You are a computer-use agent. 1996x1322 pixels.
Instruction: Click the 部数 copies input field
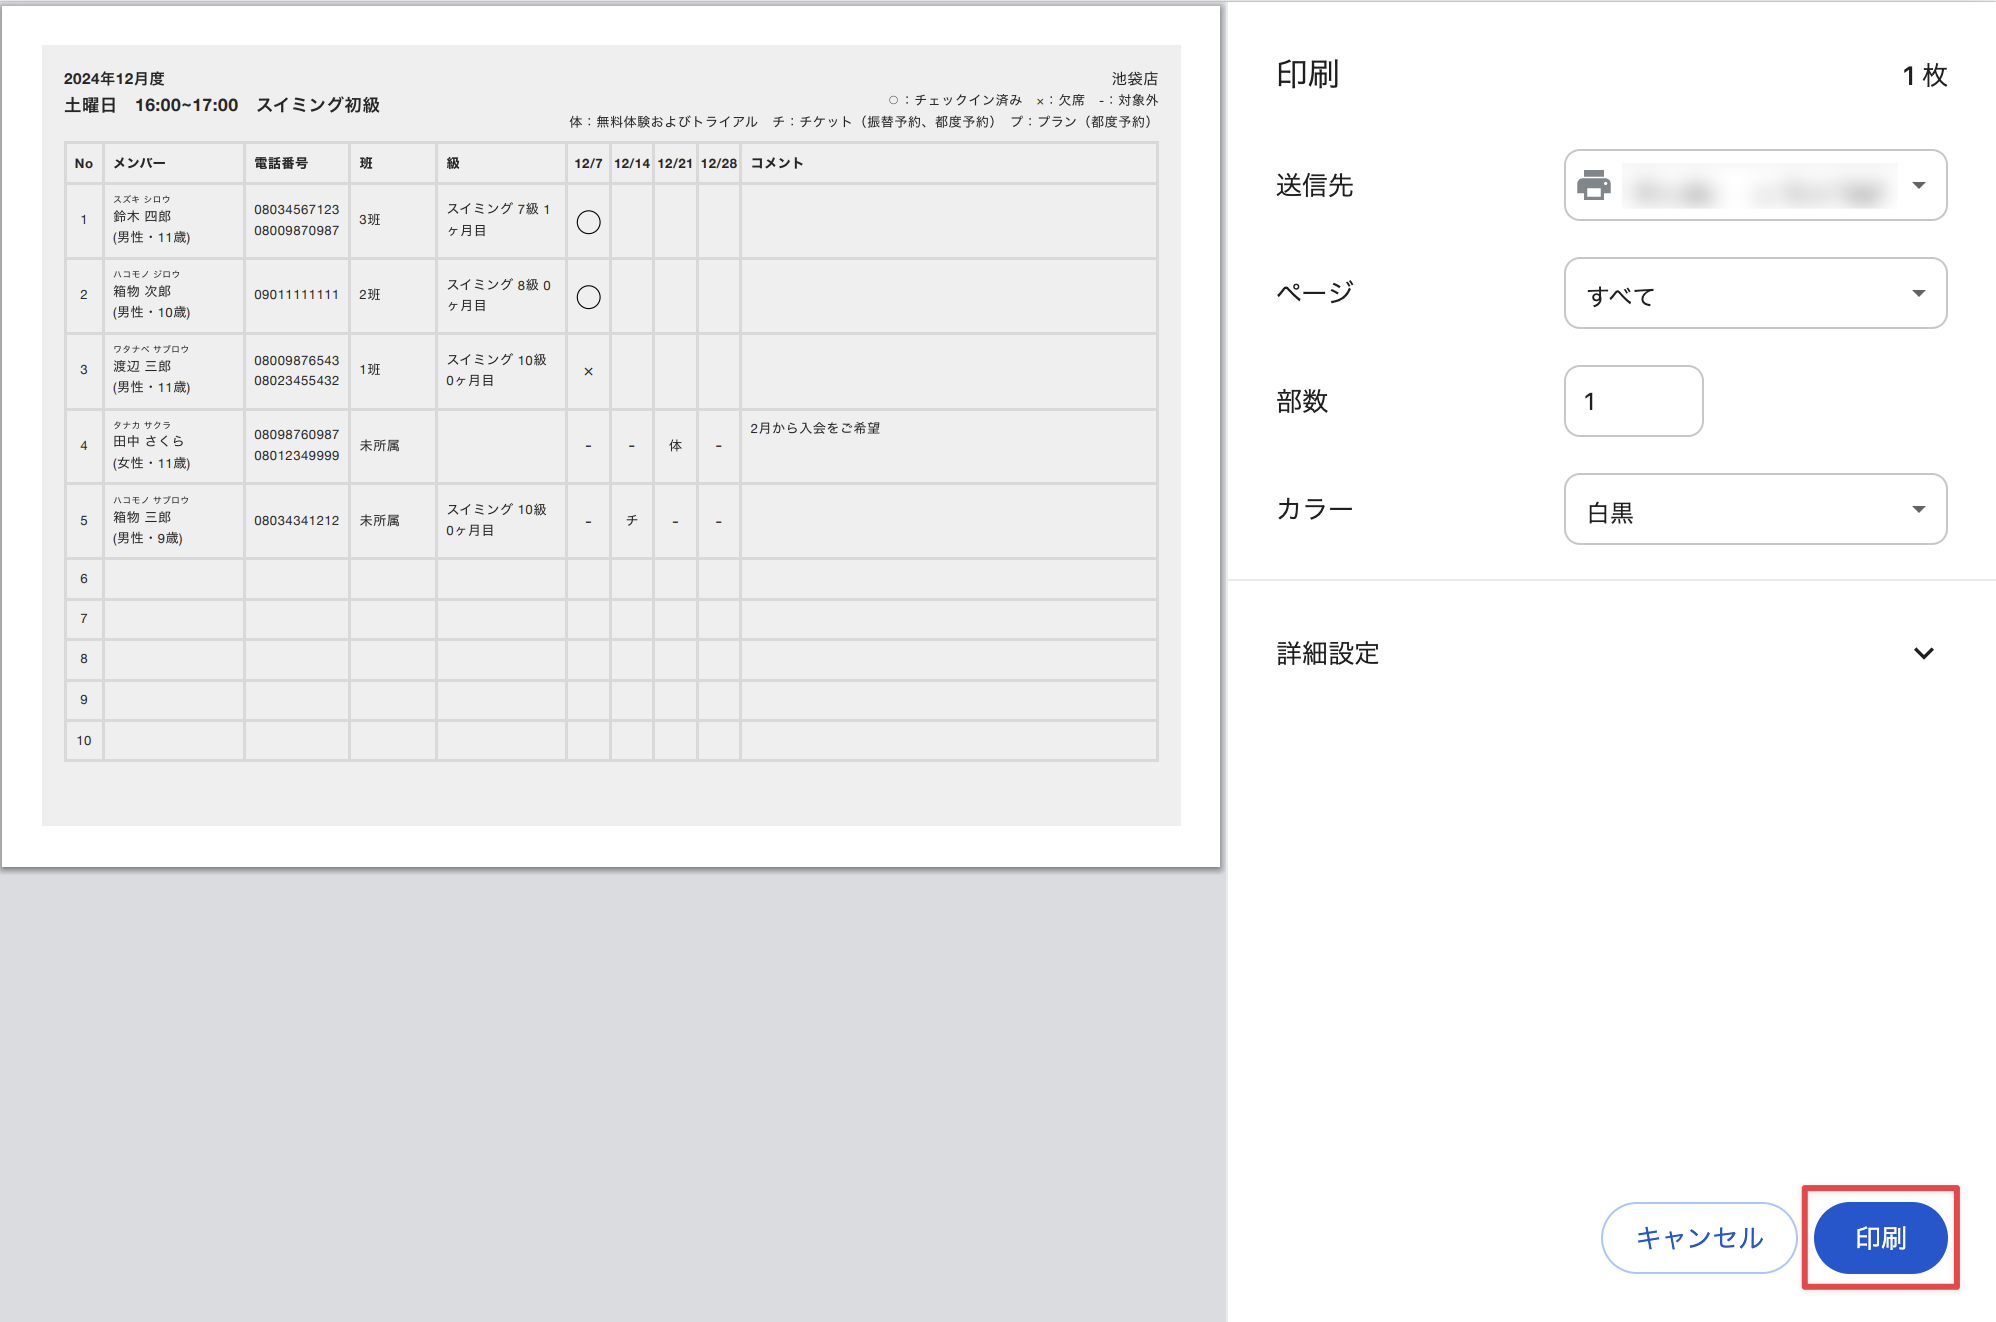(1632, 401)
